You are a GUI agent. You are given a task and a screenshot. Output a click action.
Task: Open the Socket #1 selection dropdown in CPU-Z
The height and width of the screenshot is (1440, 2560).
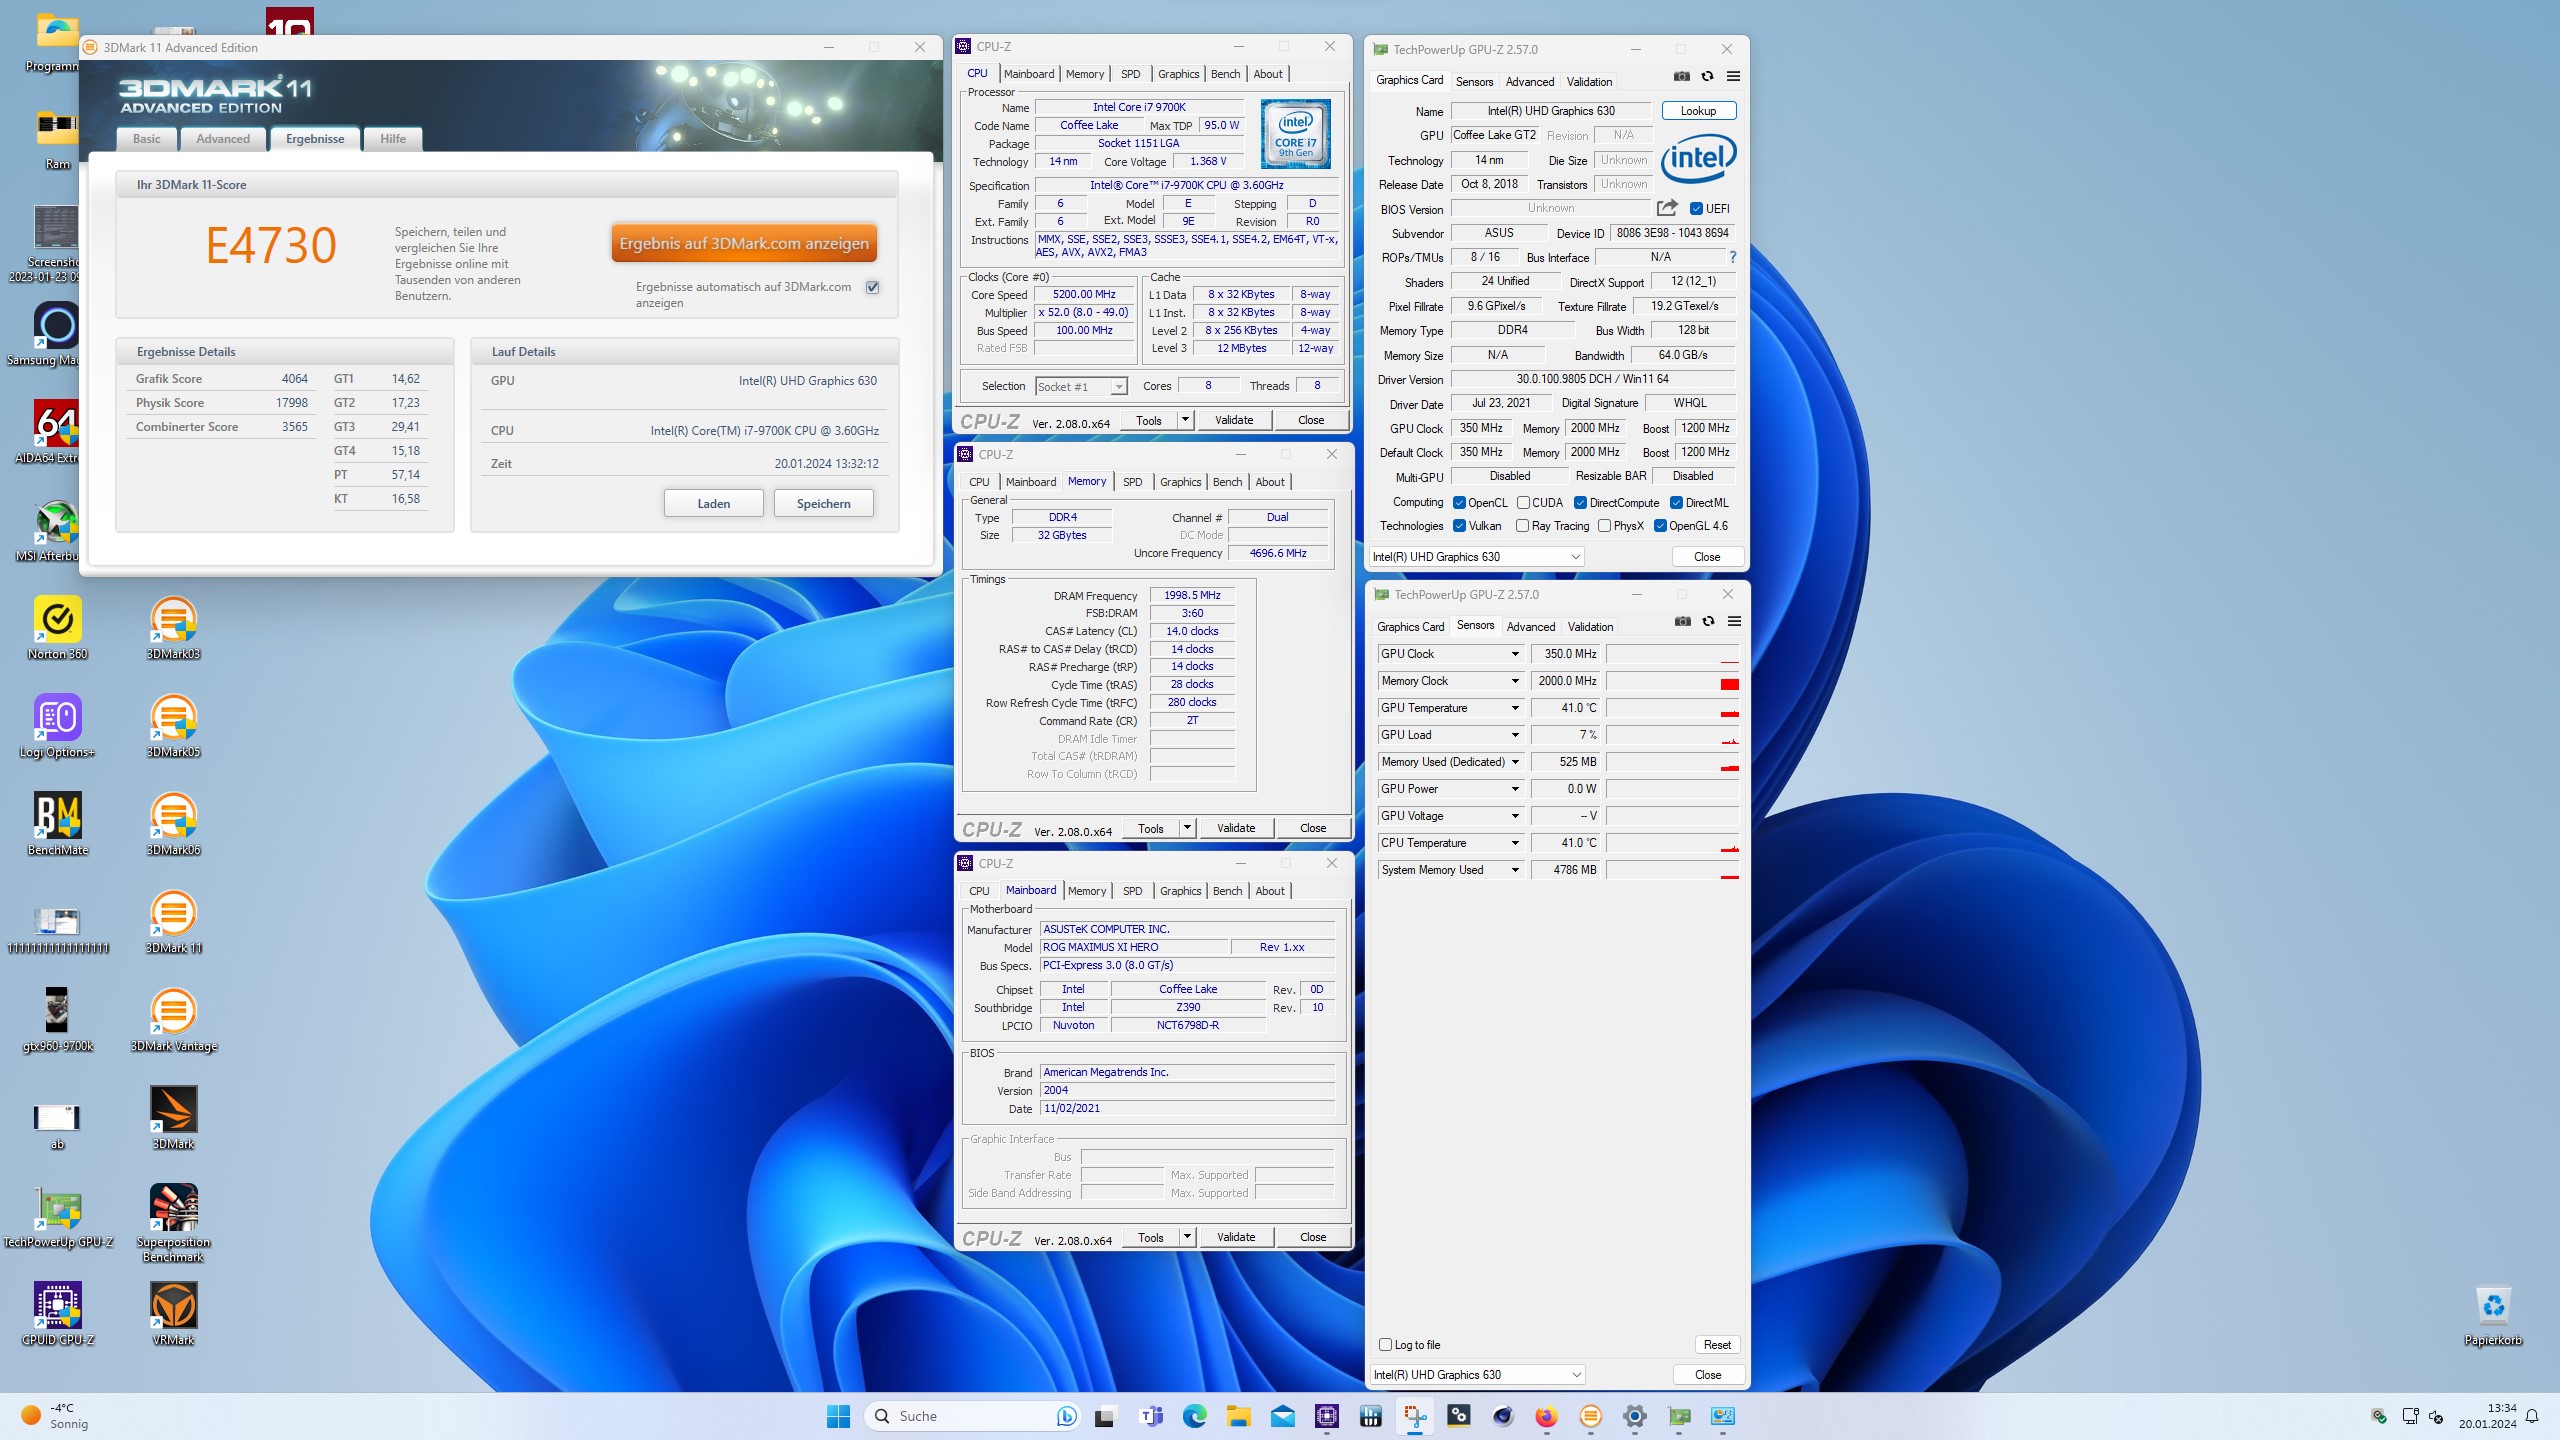click(1082, 387)
